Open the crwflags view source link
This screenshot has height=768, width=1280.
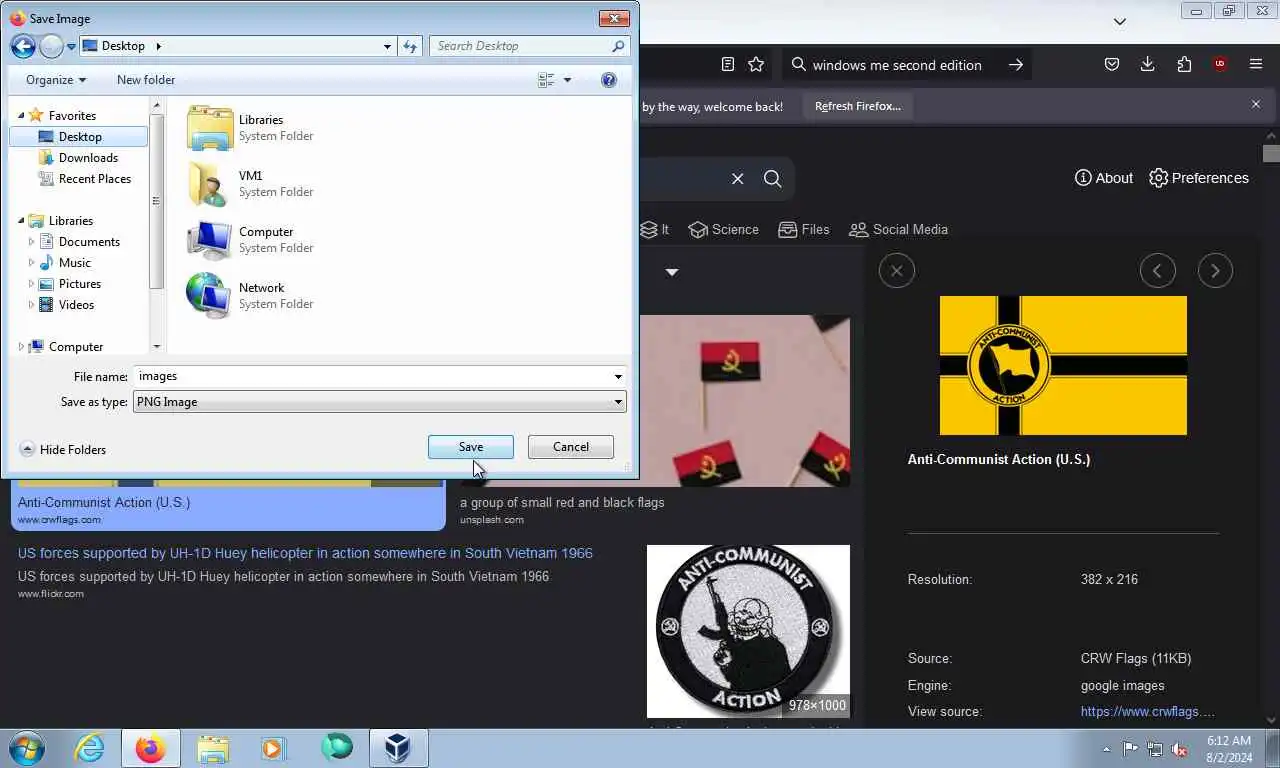click(1148, 712)
